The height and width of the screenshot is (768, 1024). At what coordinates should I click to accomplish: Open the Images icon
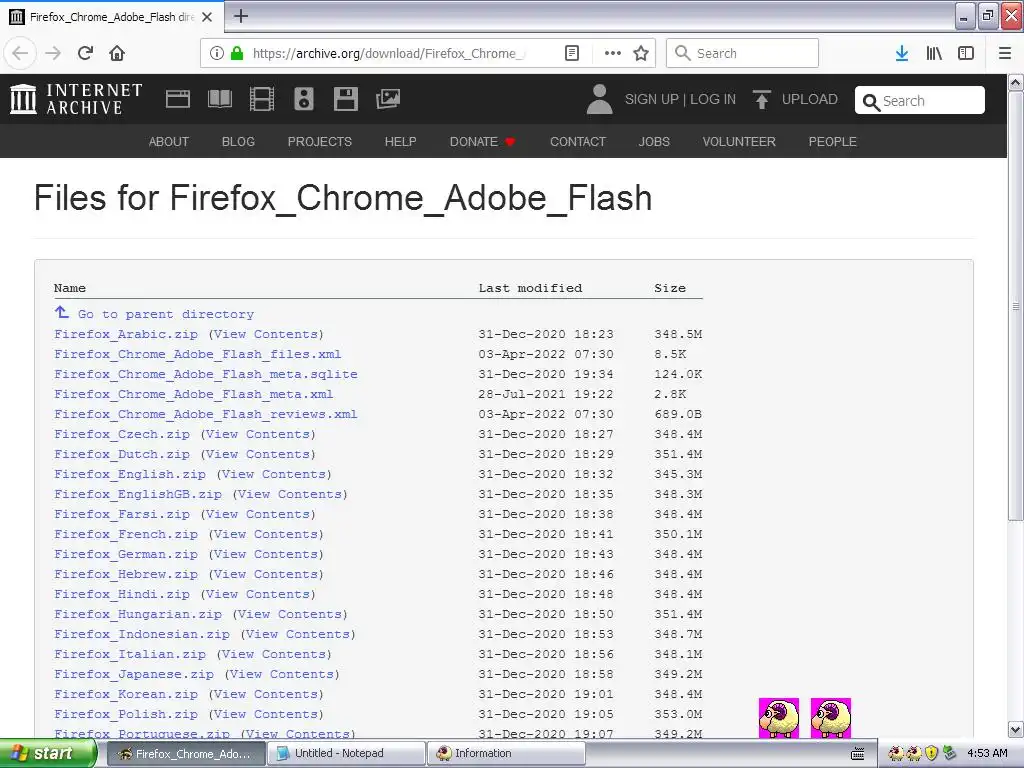[x=388, y=99]
